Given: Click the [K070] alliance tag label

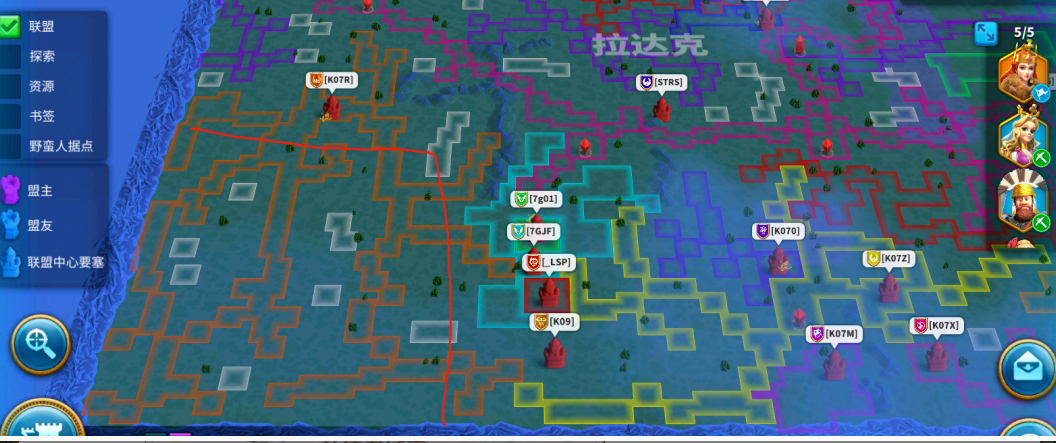Looking at the screenshot, I should click(778, 231).
